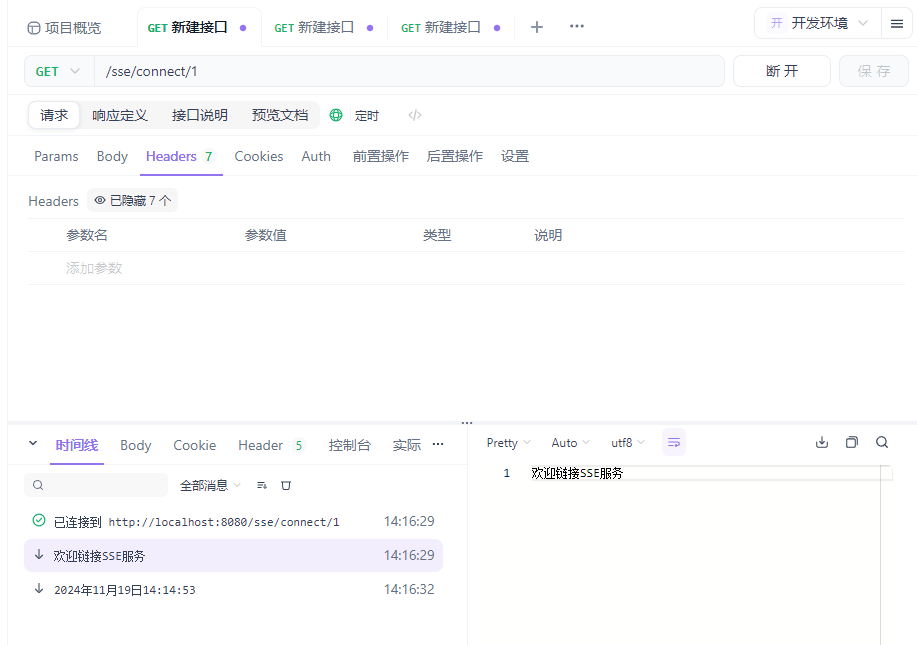Switch to the 请求 request tab
The image size is (917, 645).
[x=54, y=115]
